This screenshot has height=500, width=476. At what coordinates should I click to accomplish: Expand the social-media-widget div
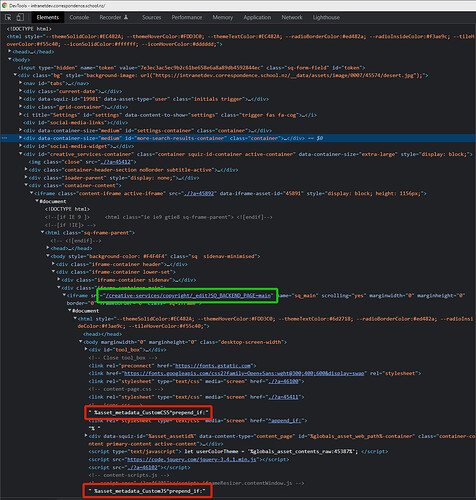[x=21, y=146]
